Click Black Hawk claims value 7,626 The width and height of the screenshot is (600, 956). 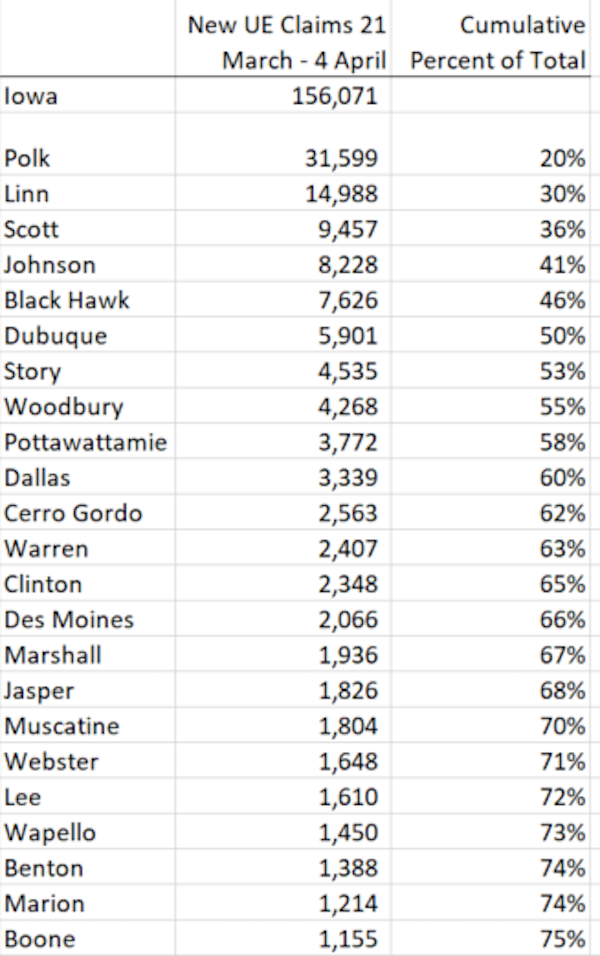coord(283,300)
